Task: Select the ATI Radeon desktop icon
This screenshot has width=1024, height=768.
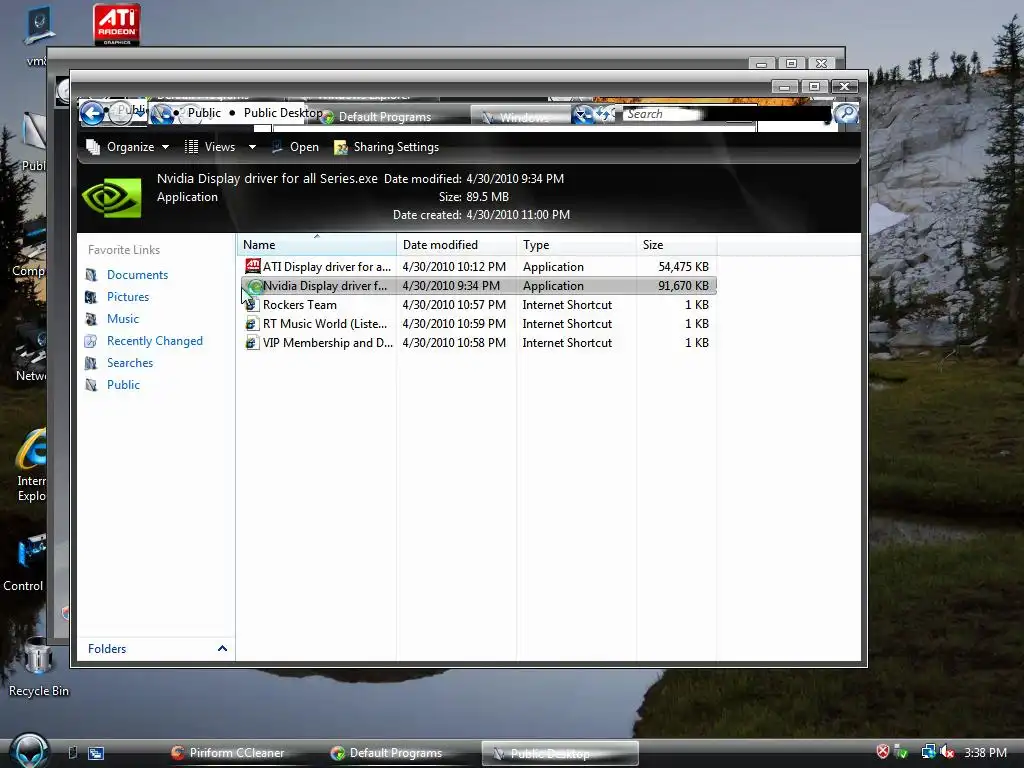Action: [x=117, y=25]
